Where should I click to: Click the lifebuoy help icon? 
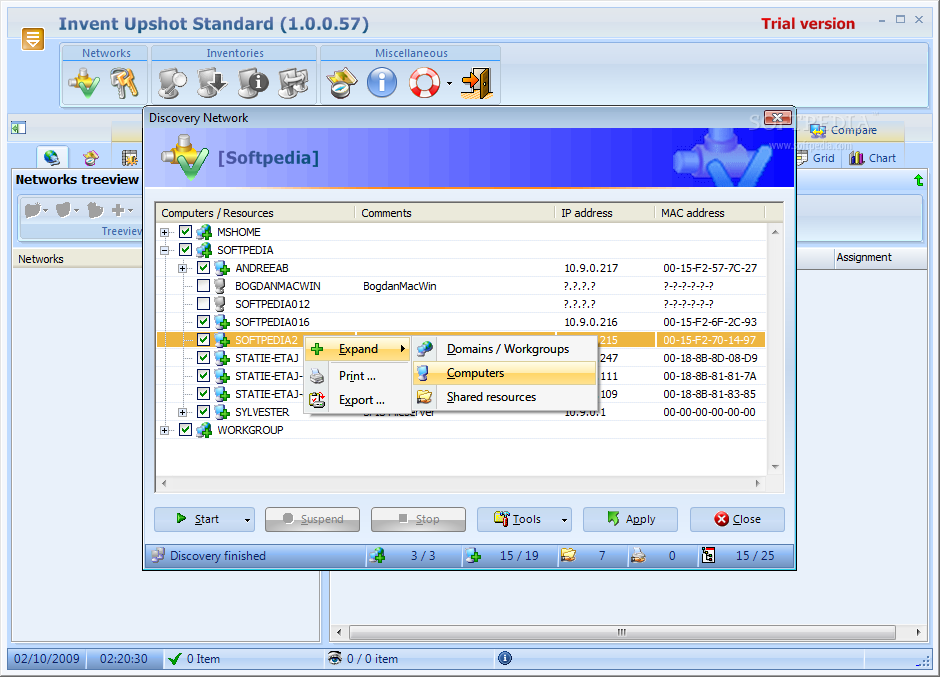click(x=424, y=83)
